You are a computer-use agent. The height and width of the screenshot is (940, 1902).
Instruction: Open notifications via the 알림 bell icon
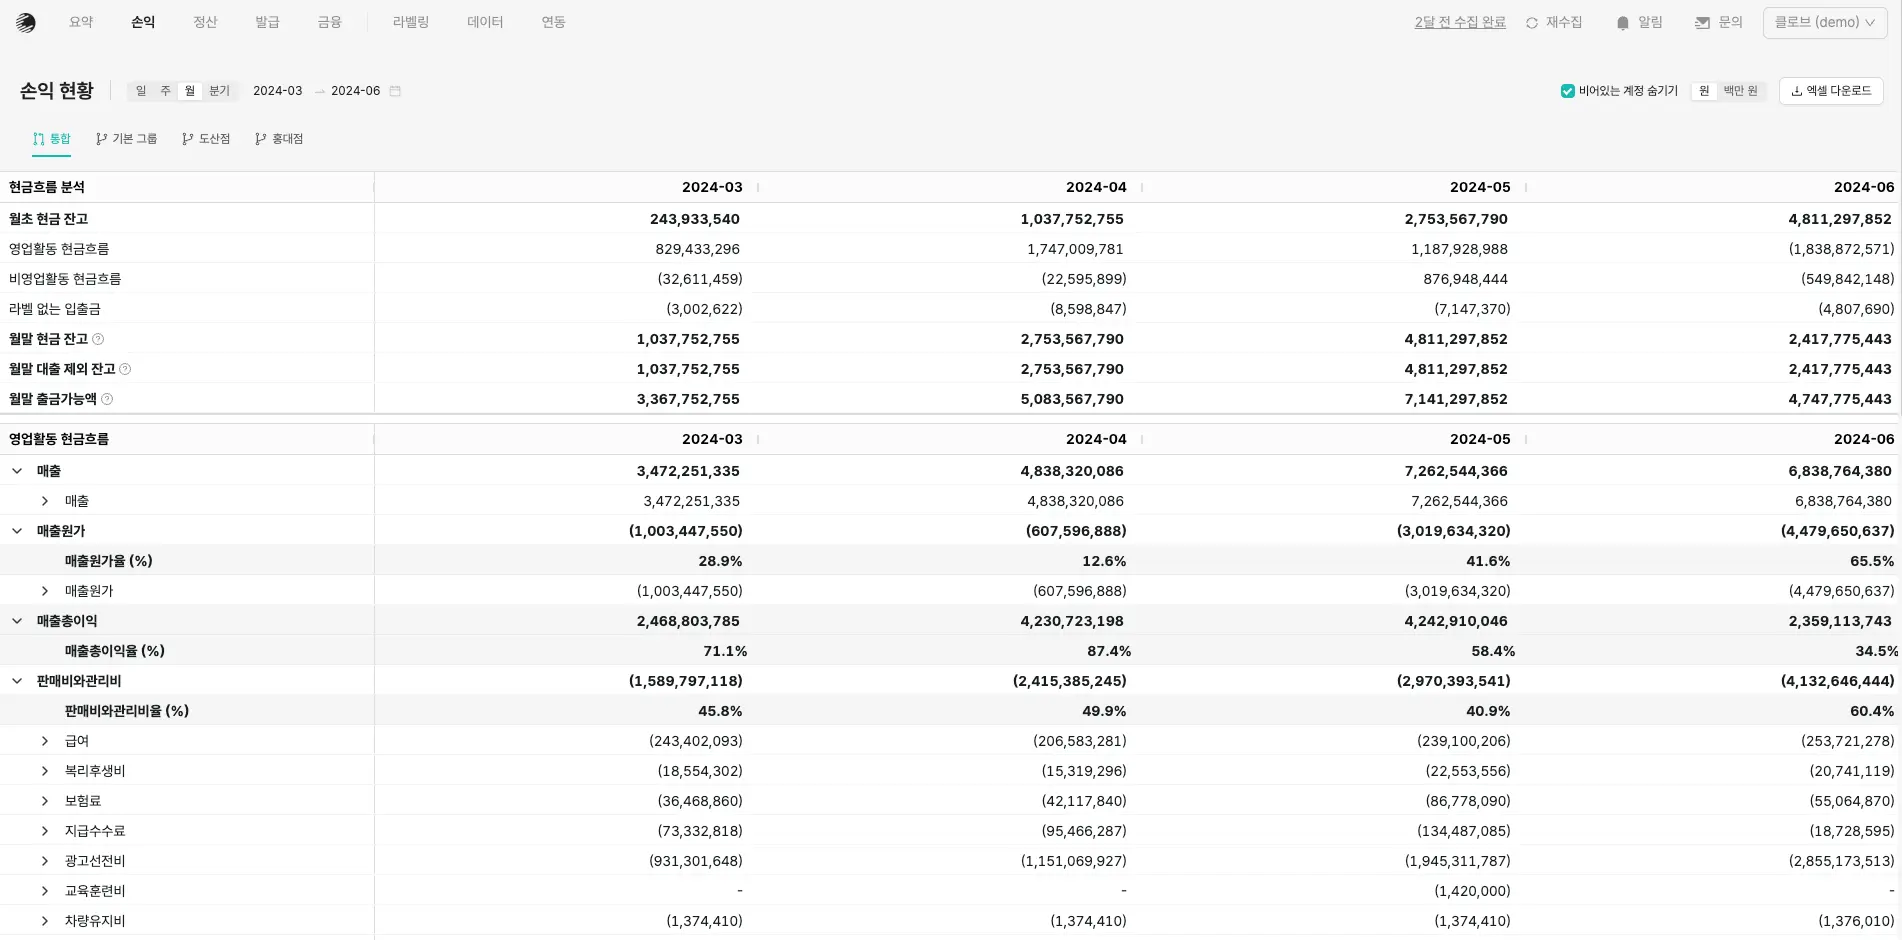click(1622, 23)
